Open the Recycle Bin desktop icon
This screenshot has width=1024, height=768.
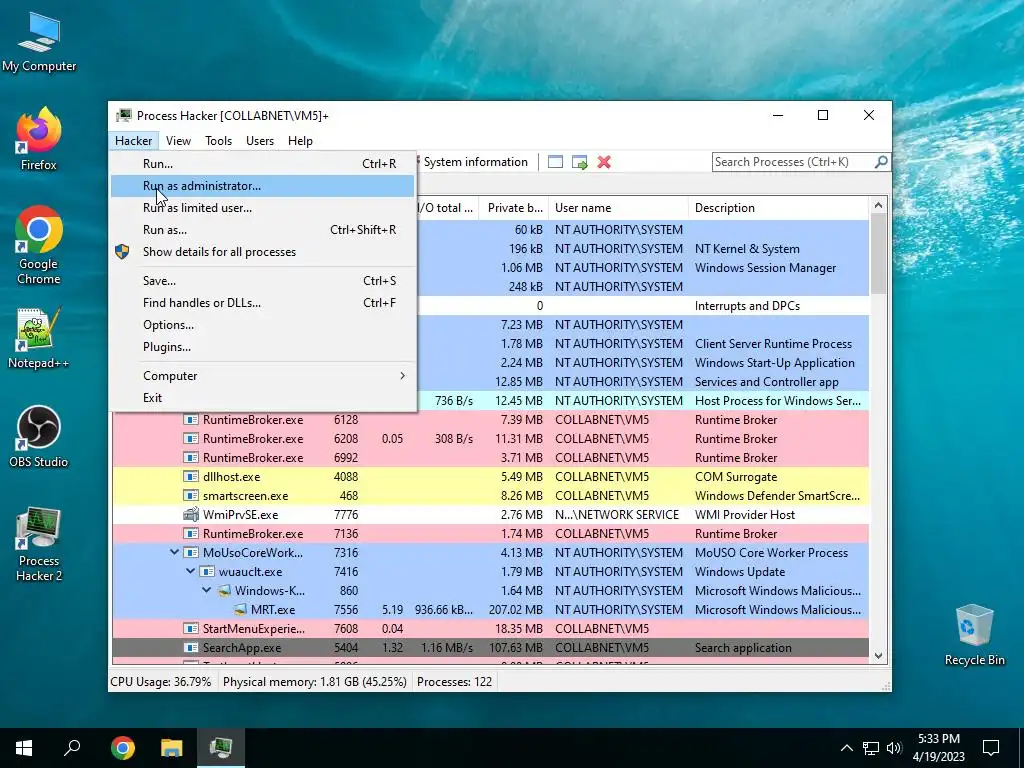point(974,635)
